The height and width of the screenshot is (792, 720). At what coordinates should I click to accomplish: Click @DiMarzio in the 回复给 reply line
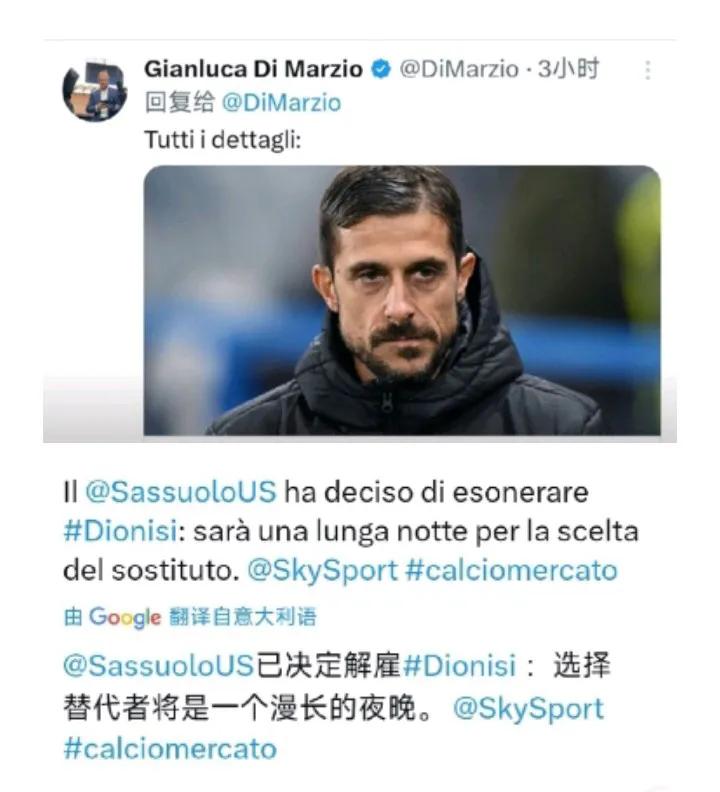click(x=281, y=103)
